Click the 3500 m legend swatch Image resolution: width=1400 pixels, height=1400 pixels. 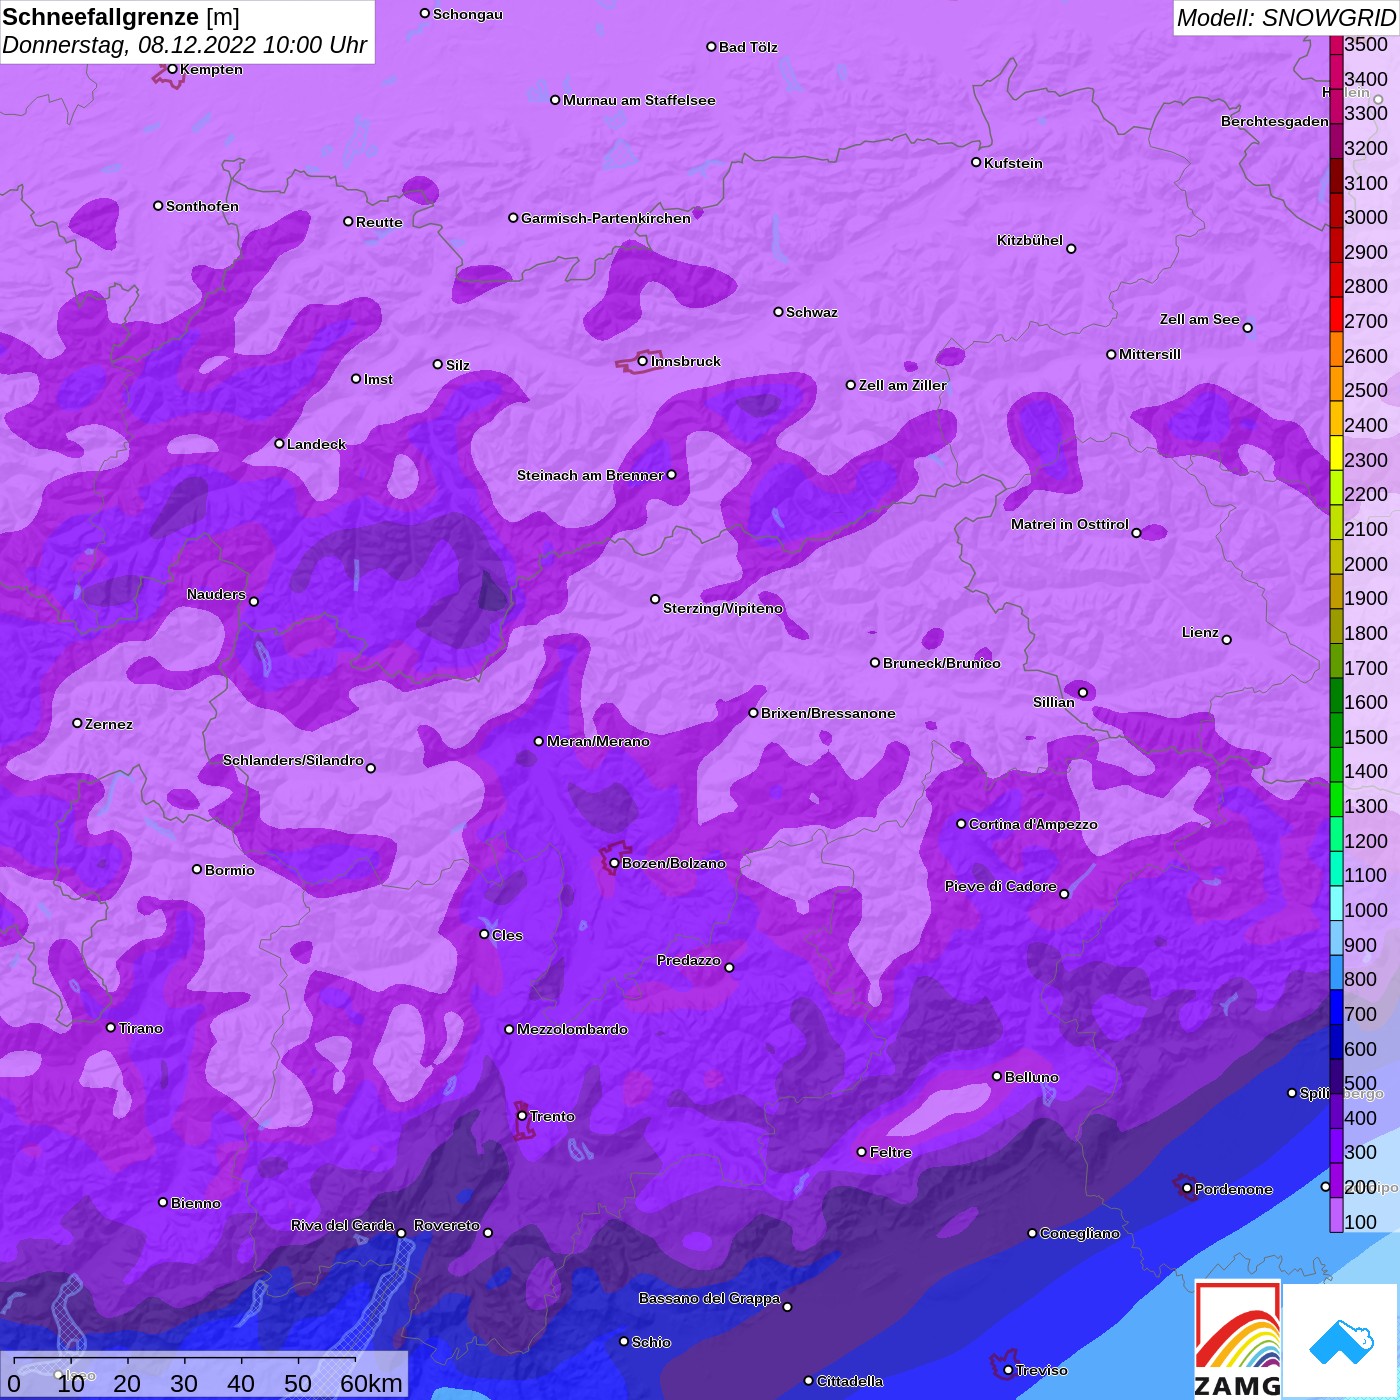click(1336, 45)
